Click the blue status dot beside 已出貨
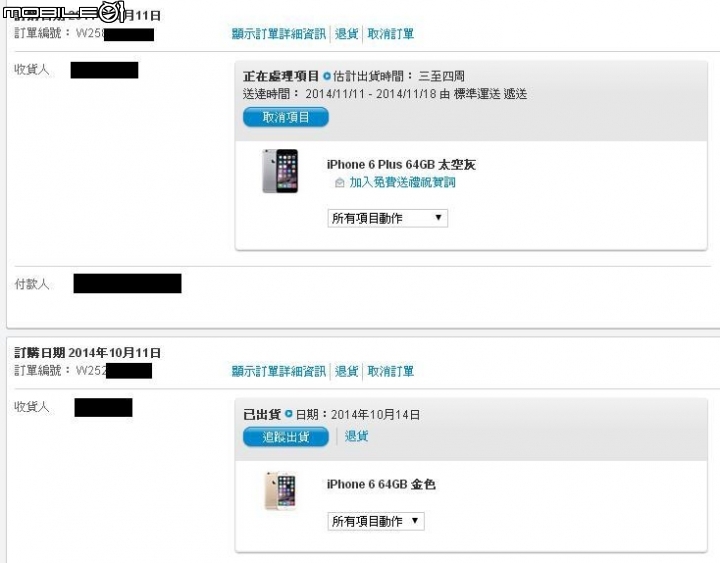Viewport: 720px width, 563px height. (x=288, y=414)
